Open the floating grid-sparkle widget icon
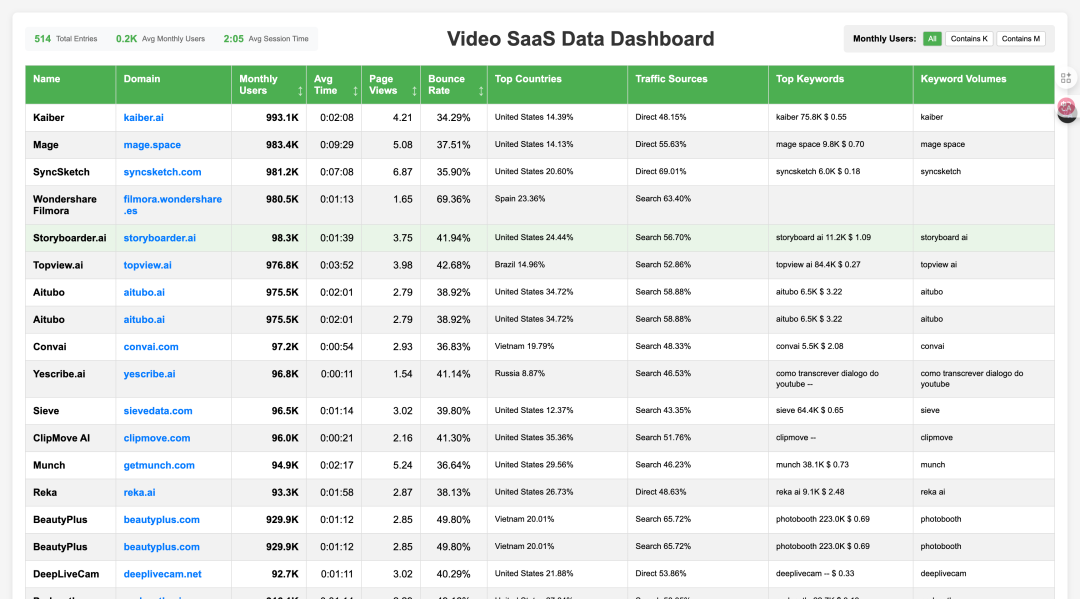Viewport: 1080px width, 599px height. click(1066, 78)
